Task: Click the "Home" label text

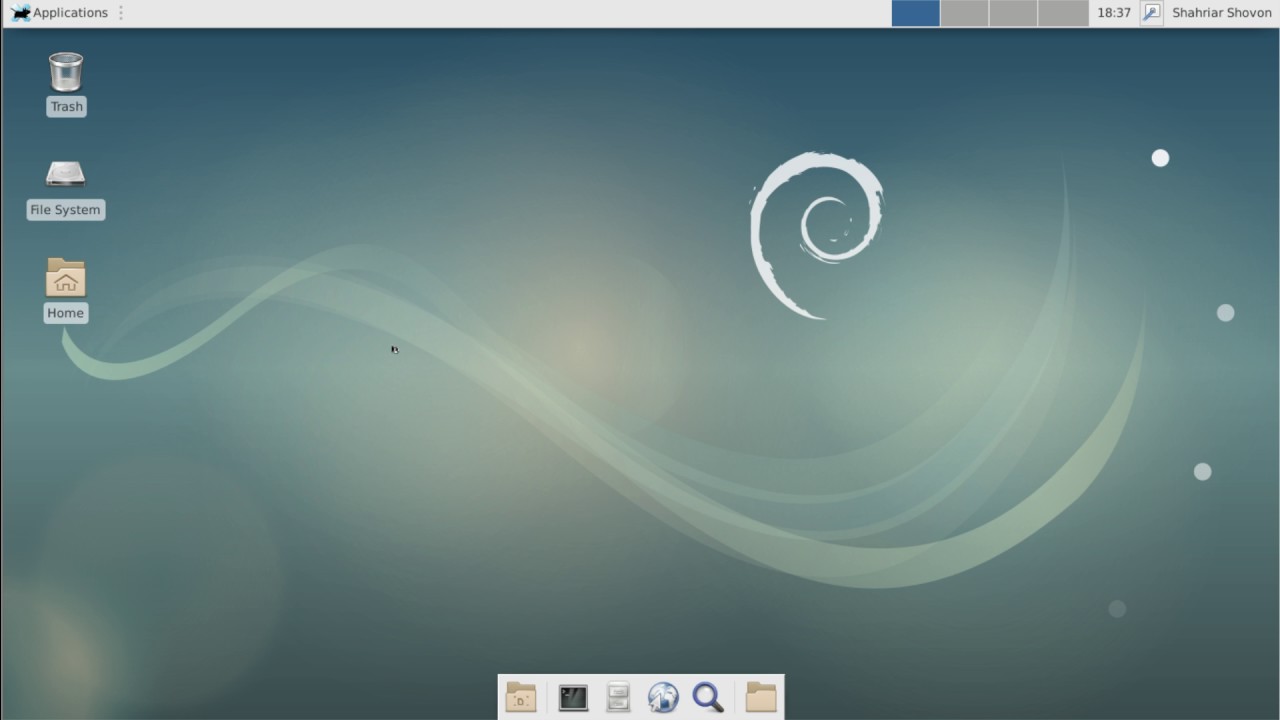Action: point(66,313)
